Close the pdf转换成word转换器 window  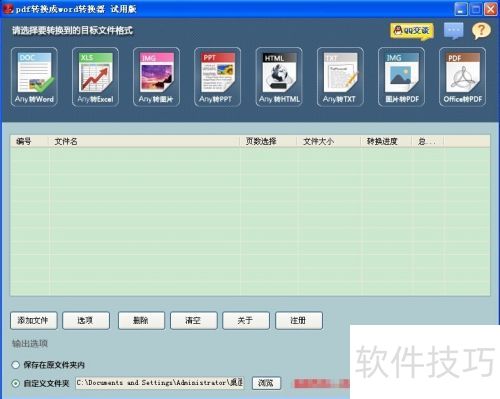point(491,9)
